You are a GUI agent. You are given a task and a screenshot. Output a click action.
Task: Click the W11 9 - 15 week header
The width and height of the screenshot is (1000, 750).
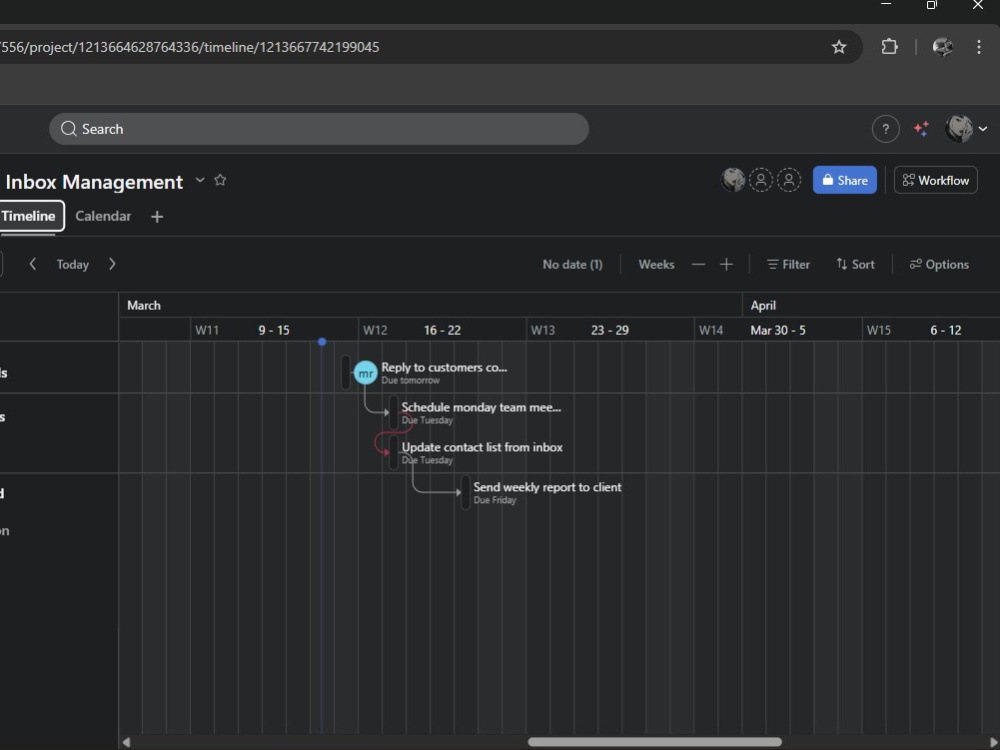pyautogui.click(x=274, y=330)
